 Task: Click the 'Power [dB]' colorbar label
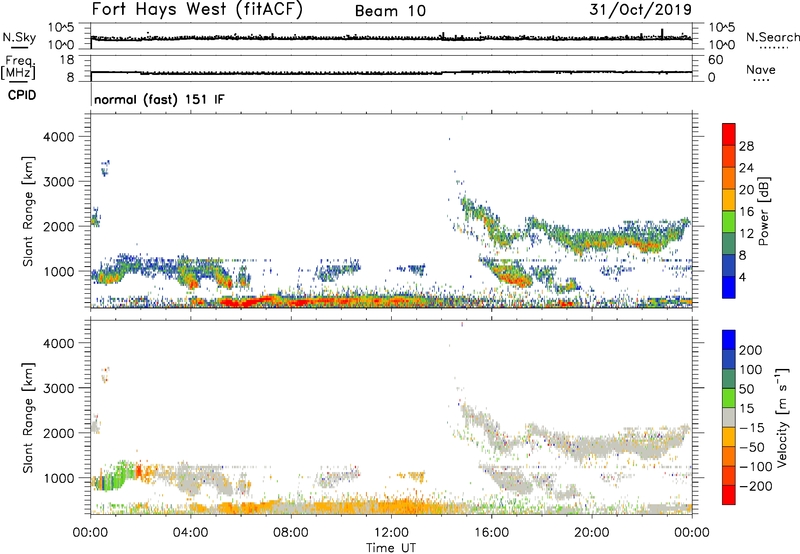click(763, 211)
